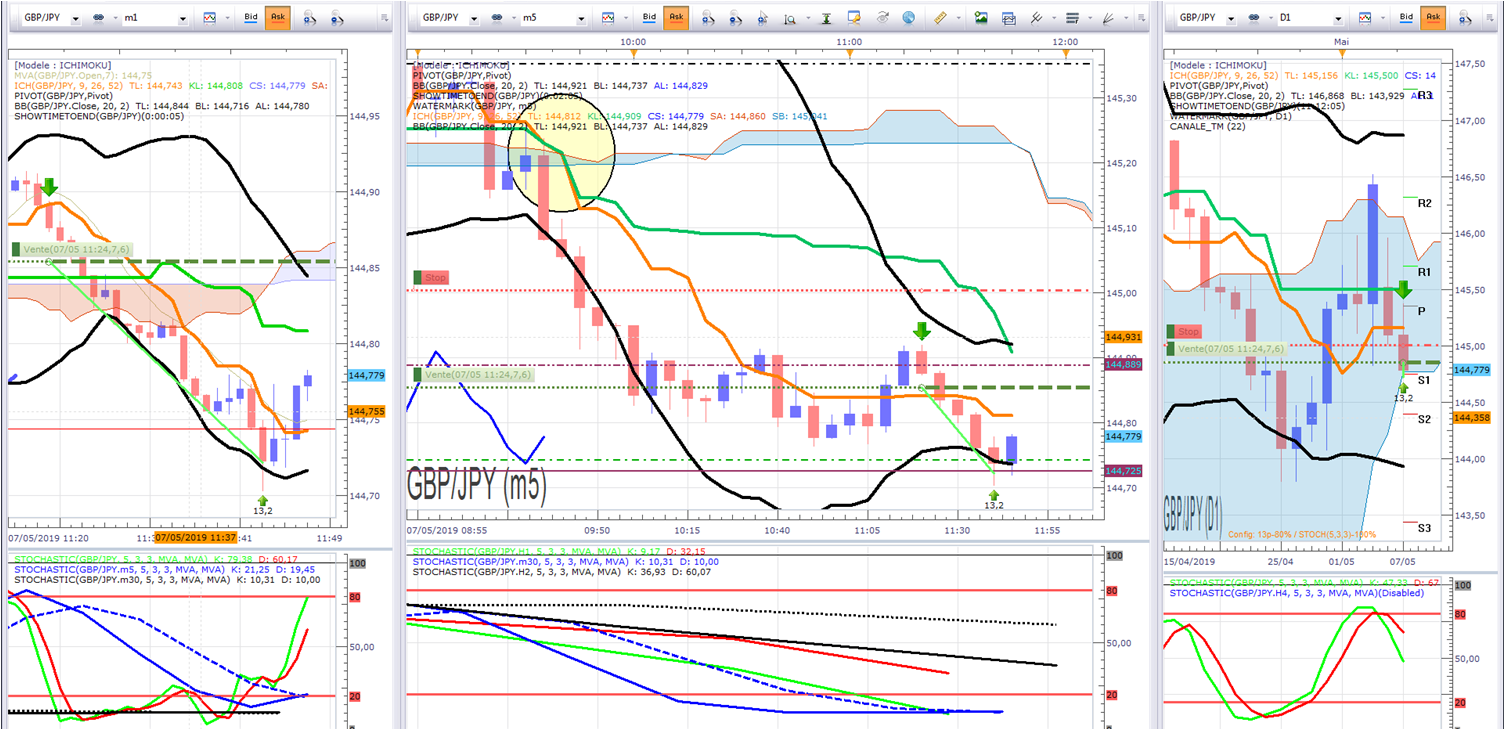Click the Vente(07/05 11:24,7,6) label on m1 chart
Viewport: 1505px width, 730px height.
(x=71, y=249)
